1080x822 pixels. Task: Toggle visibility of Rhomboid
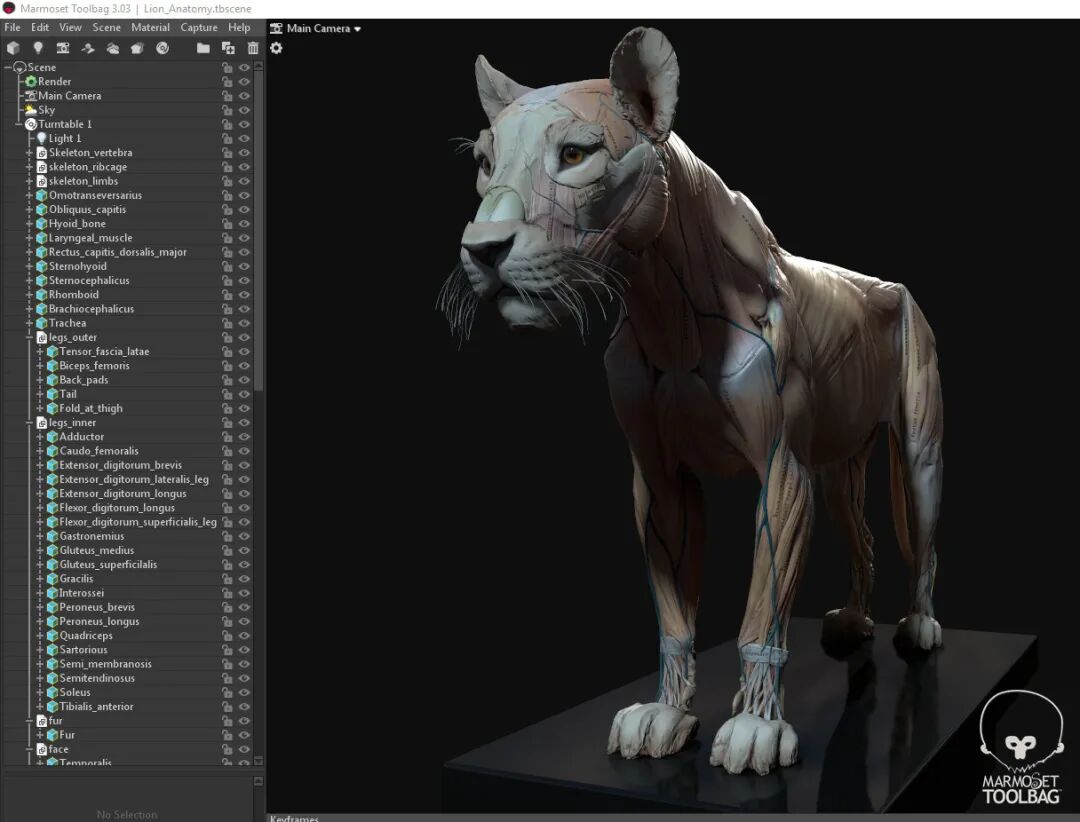click(244, 295)
